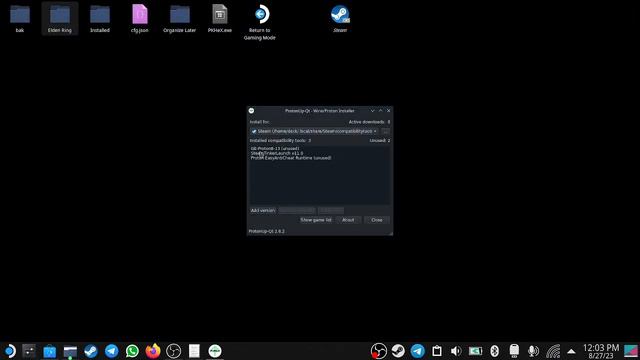Click the Close button in ProtonUp-Qt

pos(377,220)
